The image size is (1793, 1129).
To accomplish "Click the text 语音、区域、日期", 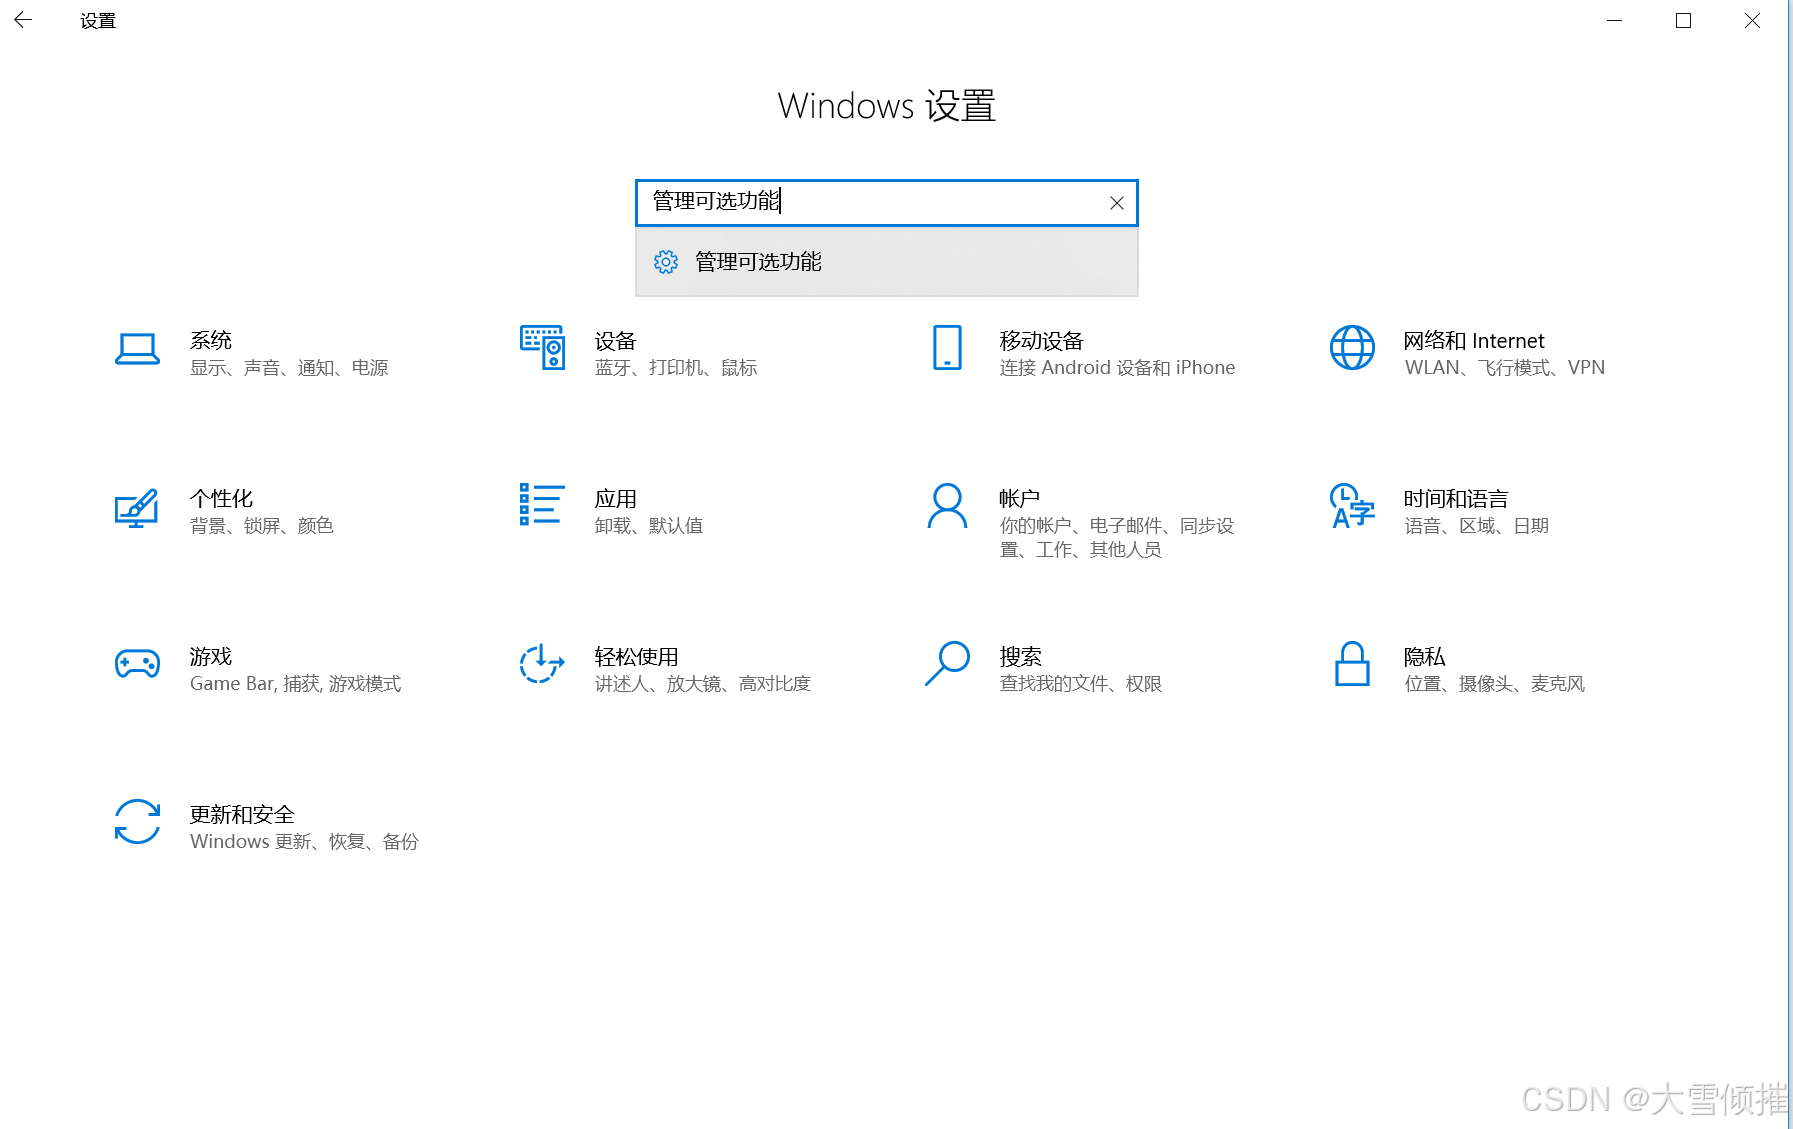I will click(x=1477, y=526).
